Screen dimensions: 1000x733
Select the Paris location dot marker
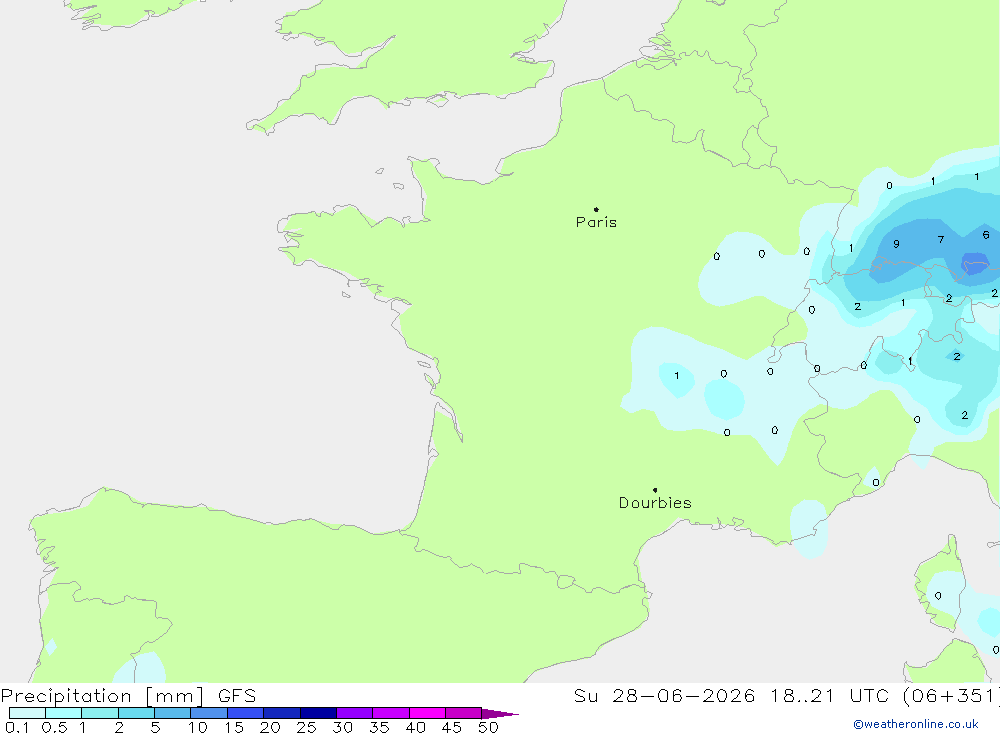click(x=596, y=209)
